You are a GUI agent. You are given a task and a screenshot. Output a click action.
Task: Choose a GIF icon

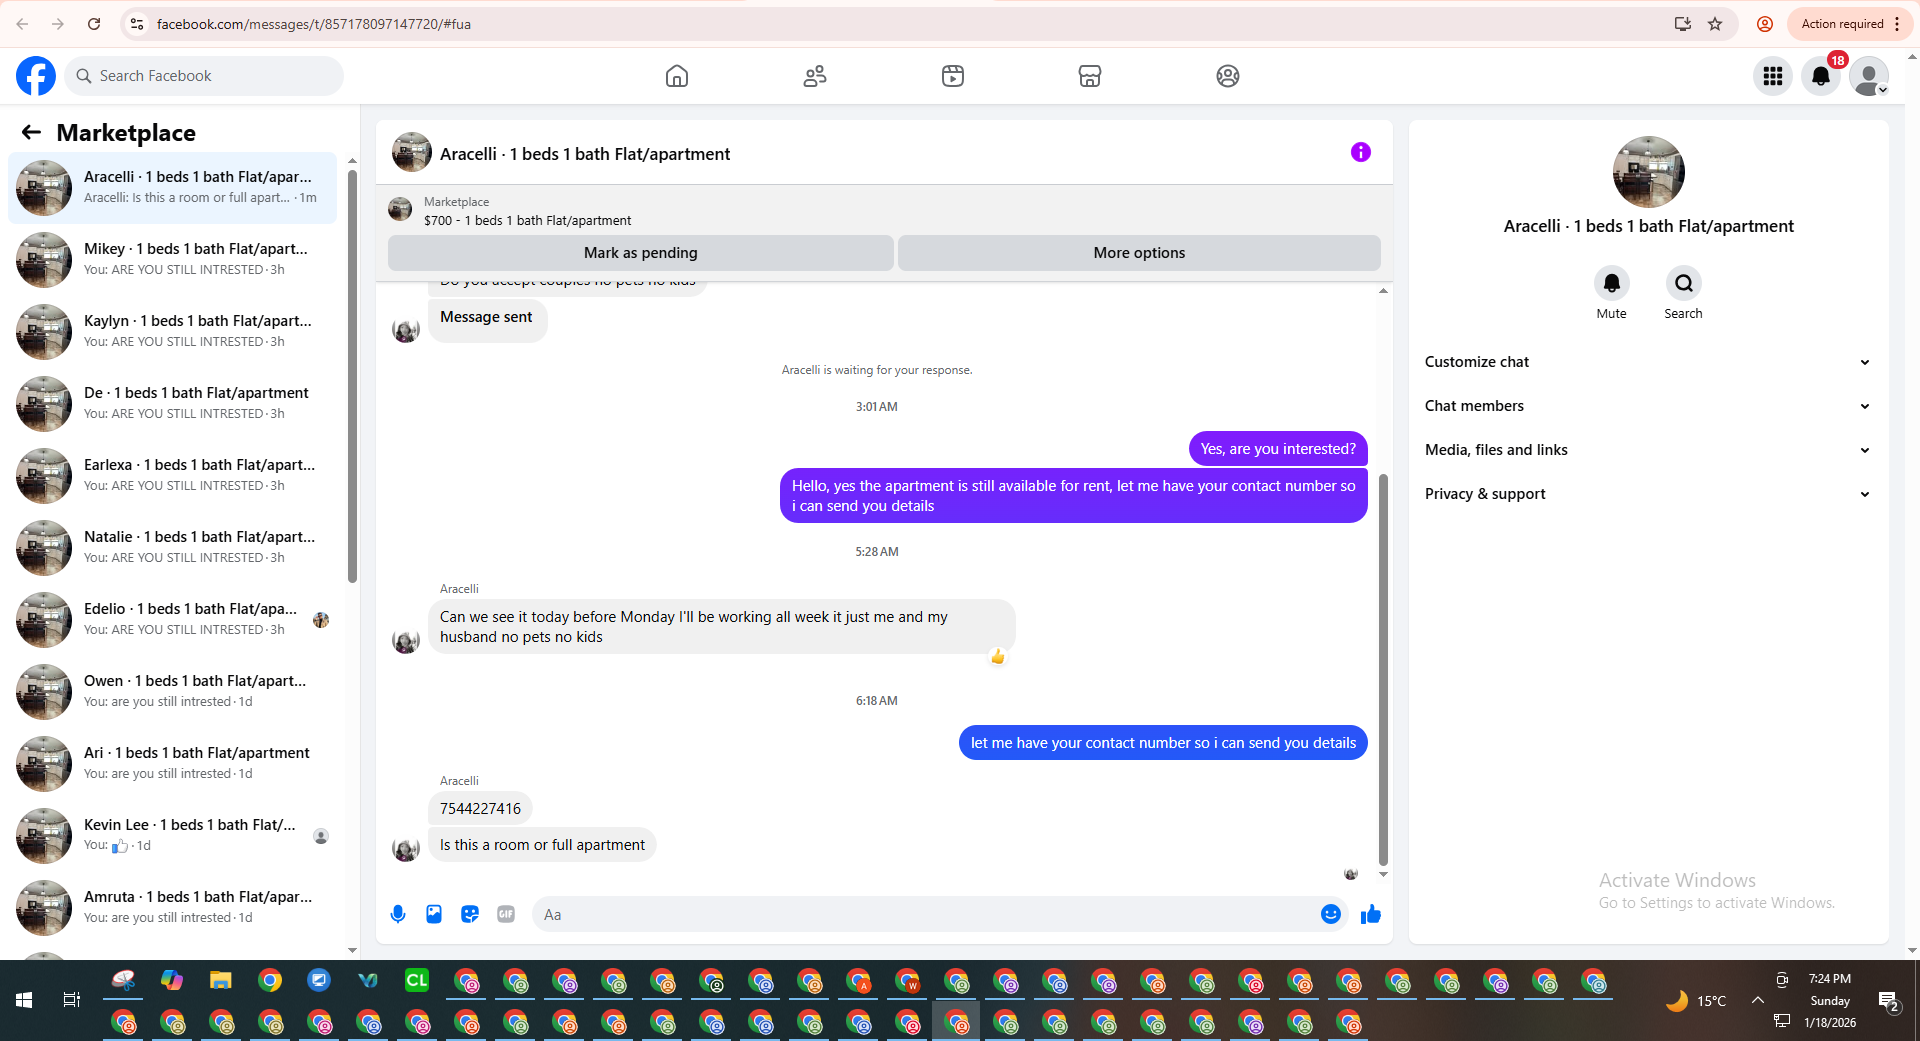point(506,914)
